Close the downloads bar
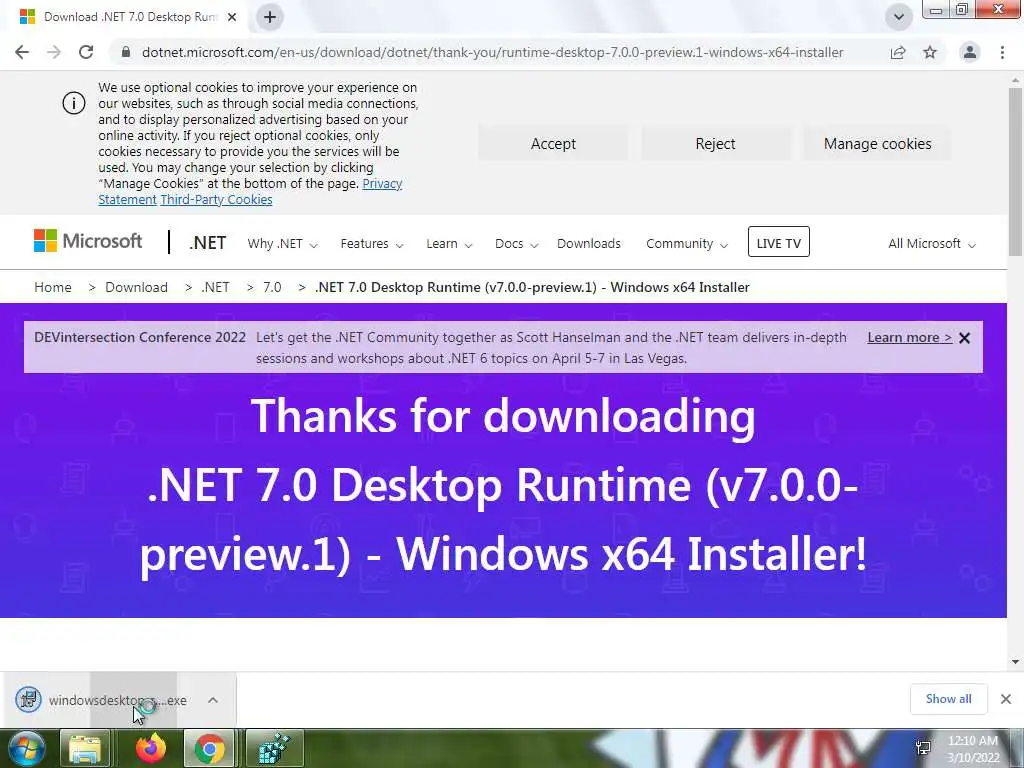The image size is (1024, 768). (x=1006, y=699)
